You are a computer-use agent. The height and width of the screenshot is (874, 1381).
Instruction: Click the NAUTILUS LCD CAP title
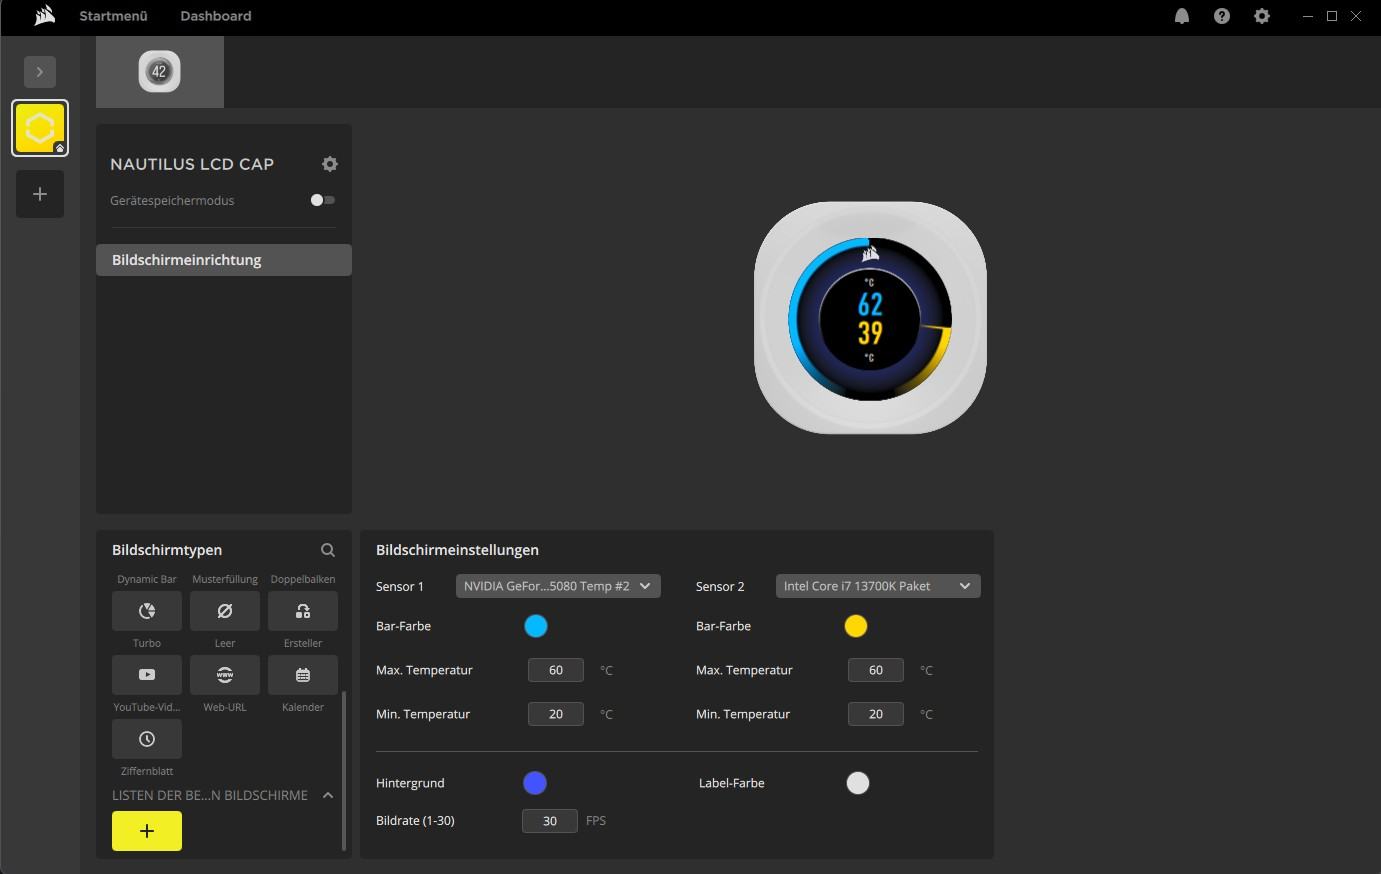[192, 164]
